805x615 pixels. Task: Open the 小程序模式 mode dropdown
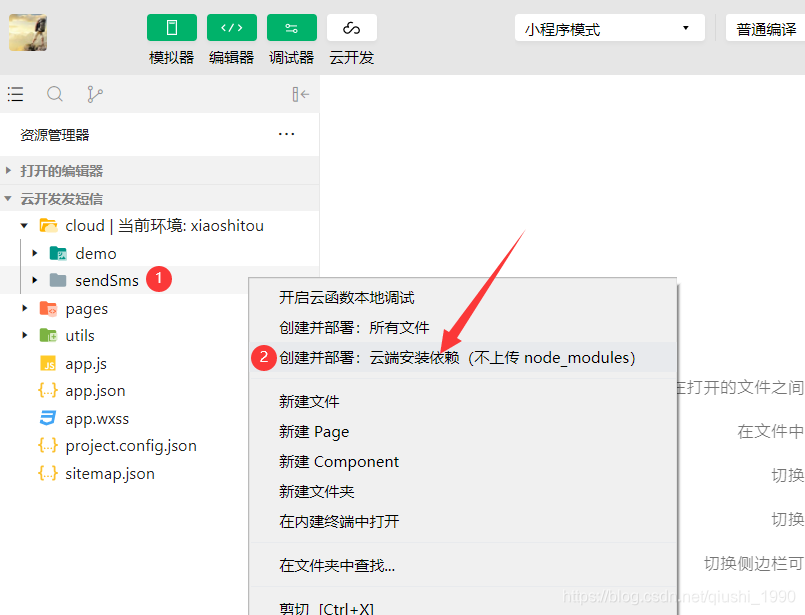pos(609,28)
